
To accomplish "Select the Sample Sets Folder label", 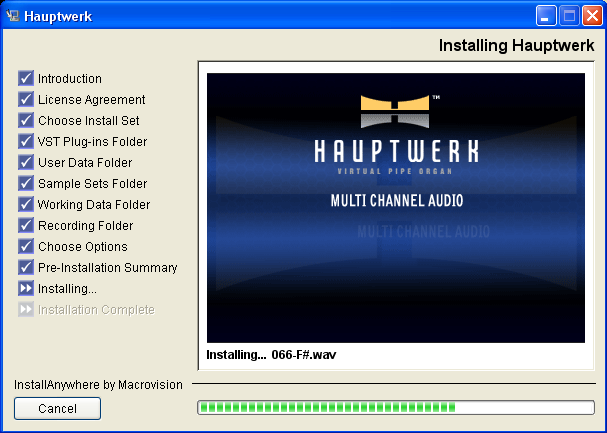I will click(x=93, y=183).
